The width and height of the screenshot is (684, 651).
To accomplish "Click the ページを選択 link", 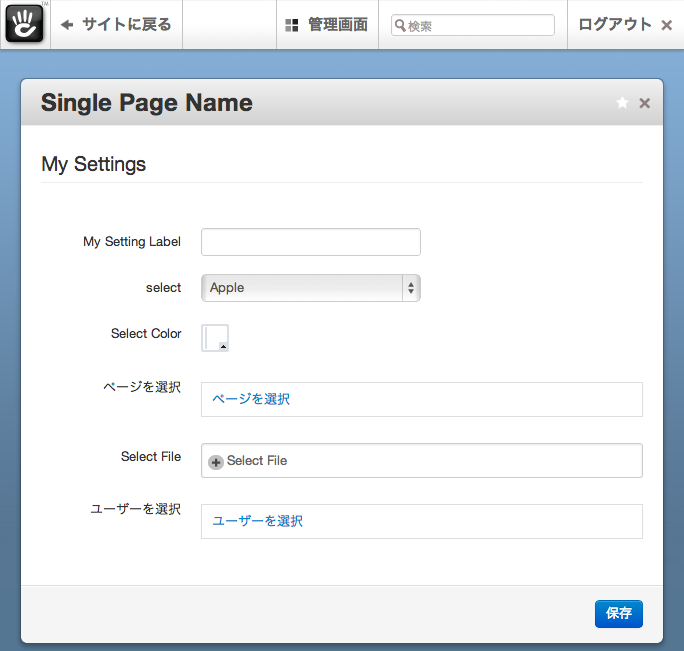I will click(x=251, y=399).
